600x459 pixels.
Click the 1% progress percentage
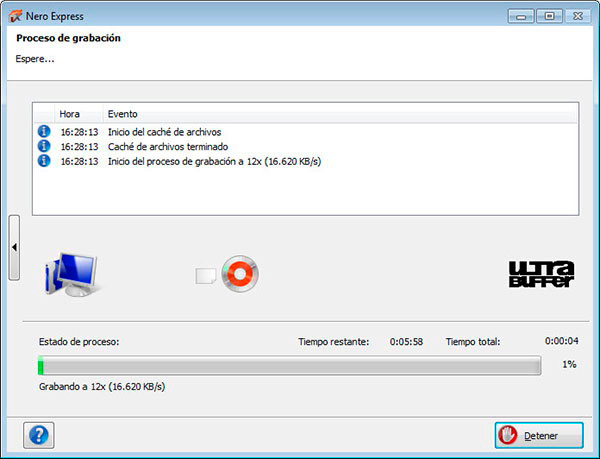(x=569, y=364)
